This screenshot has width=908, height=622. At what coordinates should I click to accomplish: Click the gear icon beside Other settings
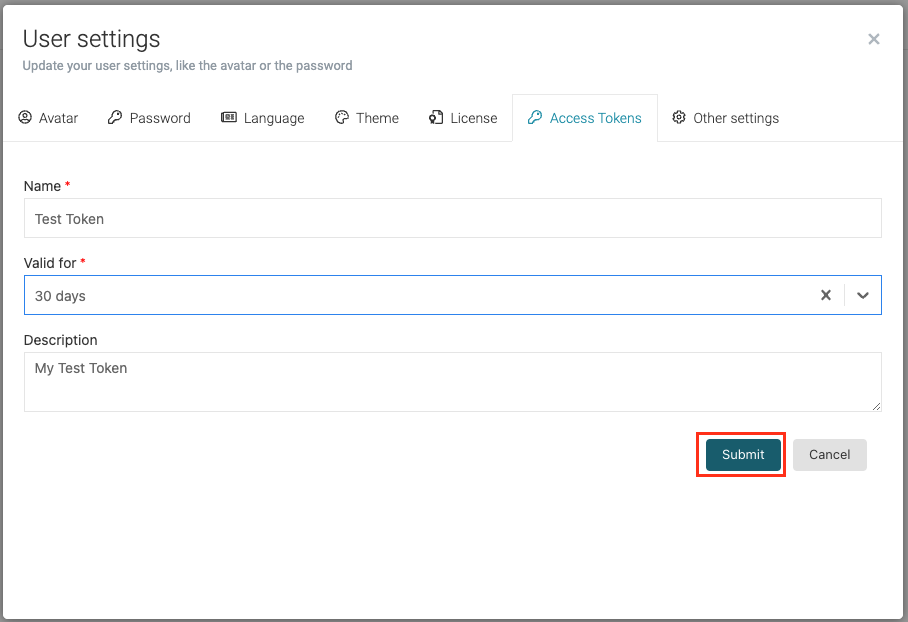(x=679, y=117)
